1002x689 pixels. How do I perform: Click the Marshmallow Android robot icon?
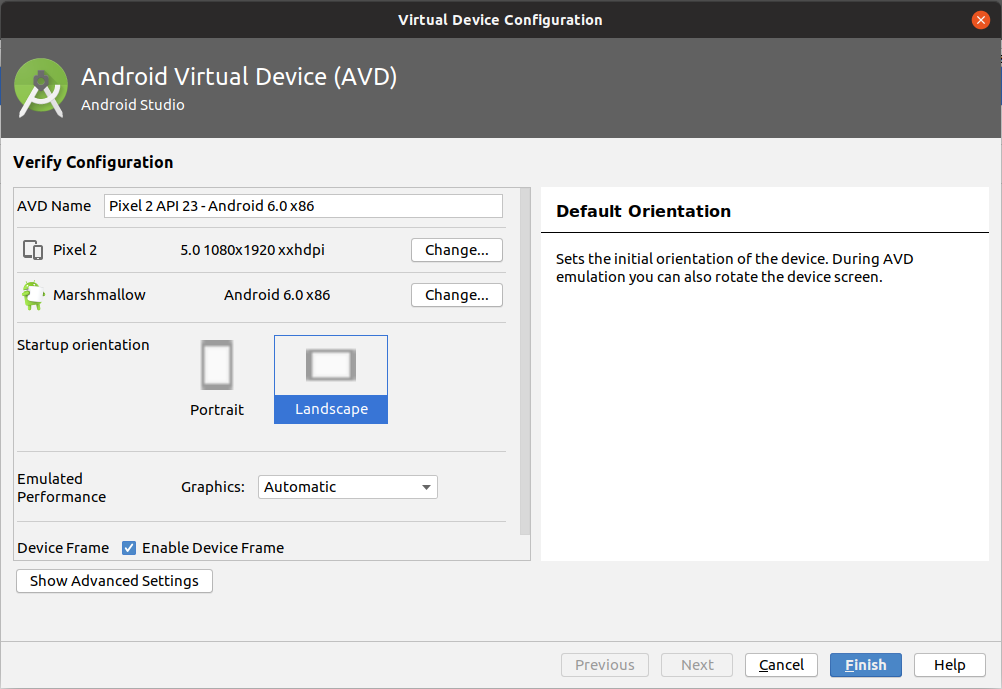point(33,295)
